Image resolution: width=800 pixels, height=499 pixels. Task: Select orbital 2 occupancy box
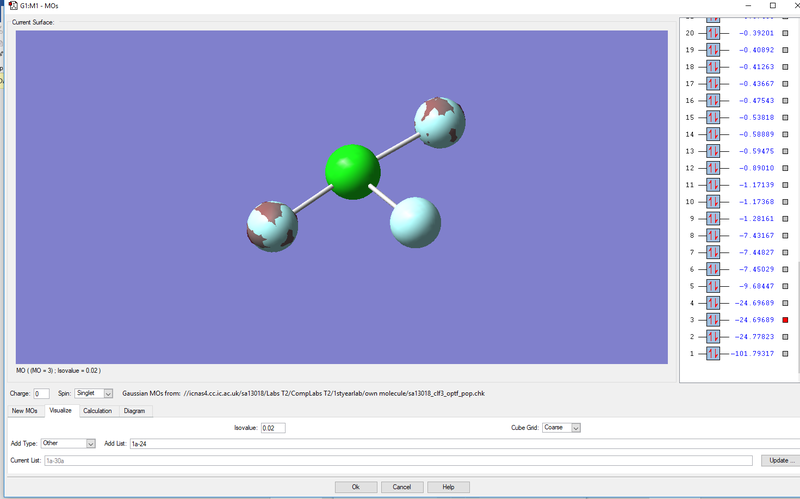[713, 337]
